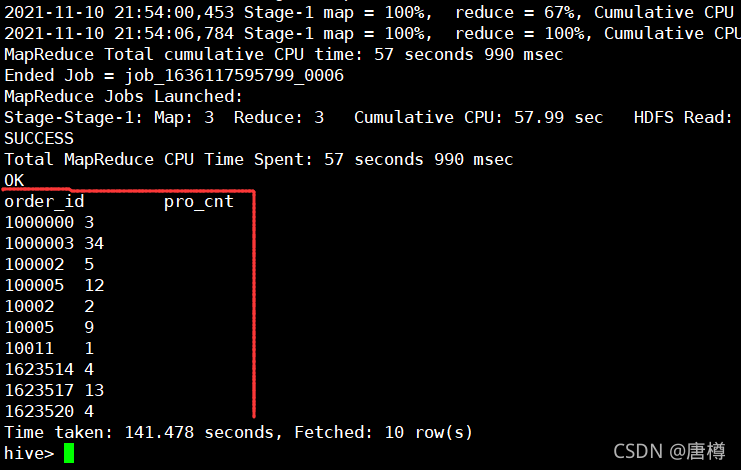Select order row 1000000
The height and width of the screenshot is (470, 741).
click(x=49, y=222)
